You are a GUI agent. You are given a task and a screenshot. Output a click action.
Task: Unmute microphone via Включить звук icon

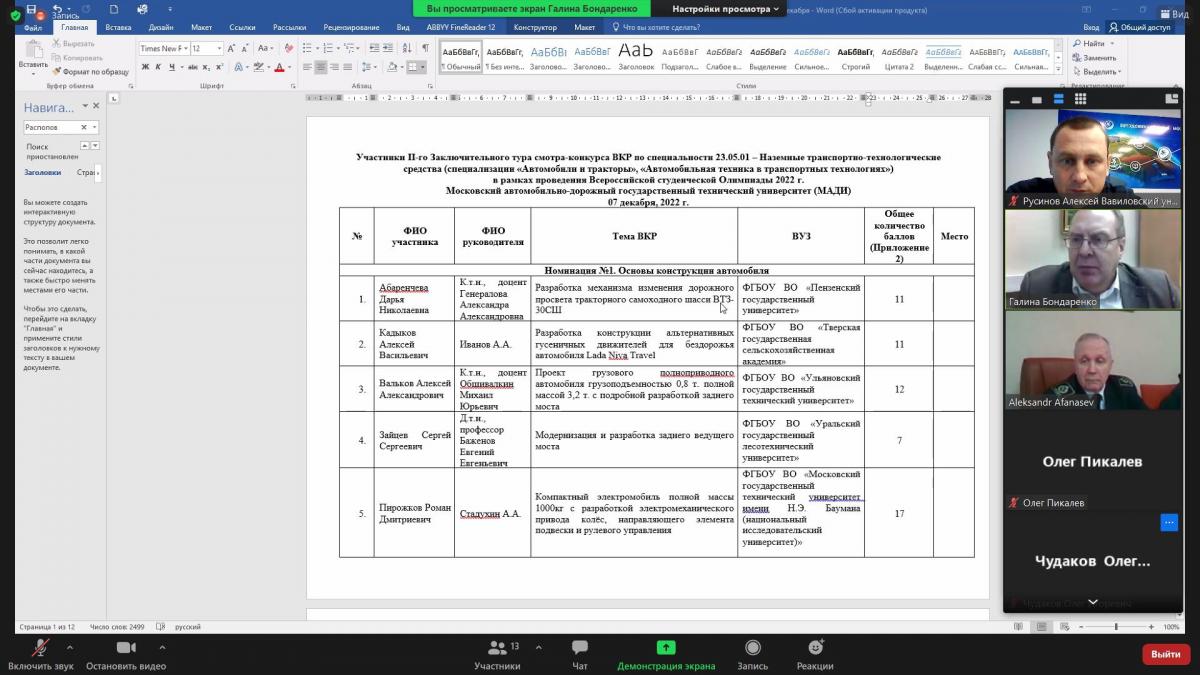click(x=40, y=649)
